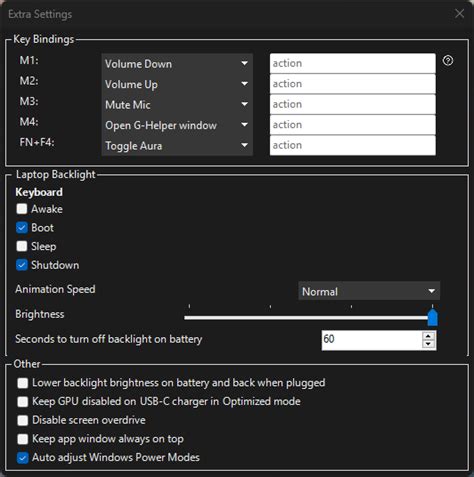The image size is (474, 477).
Task: Focus the M4 action text box
Action: 353,125
